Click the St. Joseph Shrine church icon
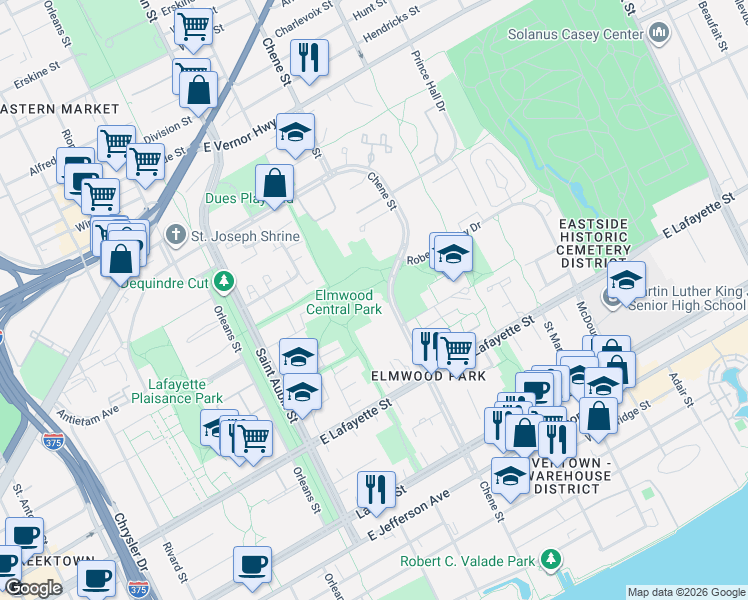748x600 pixels. pos(176,236)
